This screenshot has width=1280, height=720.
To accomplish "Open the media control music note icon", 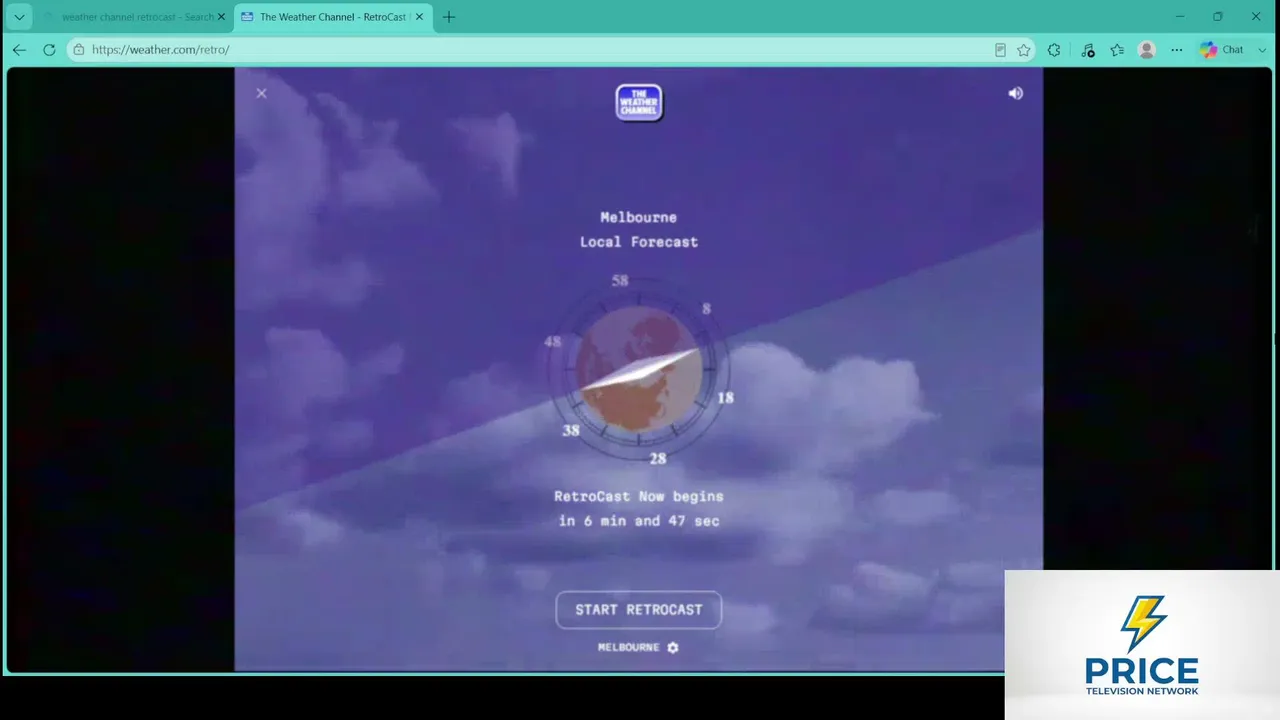I will coord(1088,50).
